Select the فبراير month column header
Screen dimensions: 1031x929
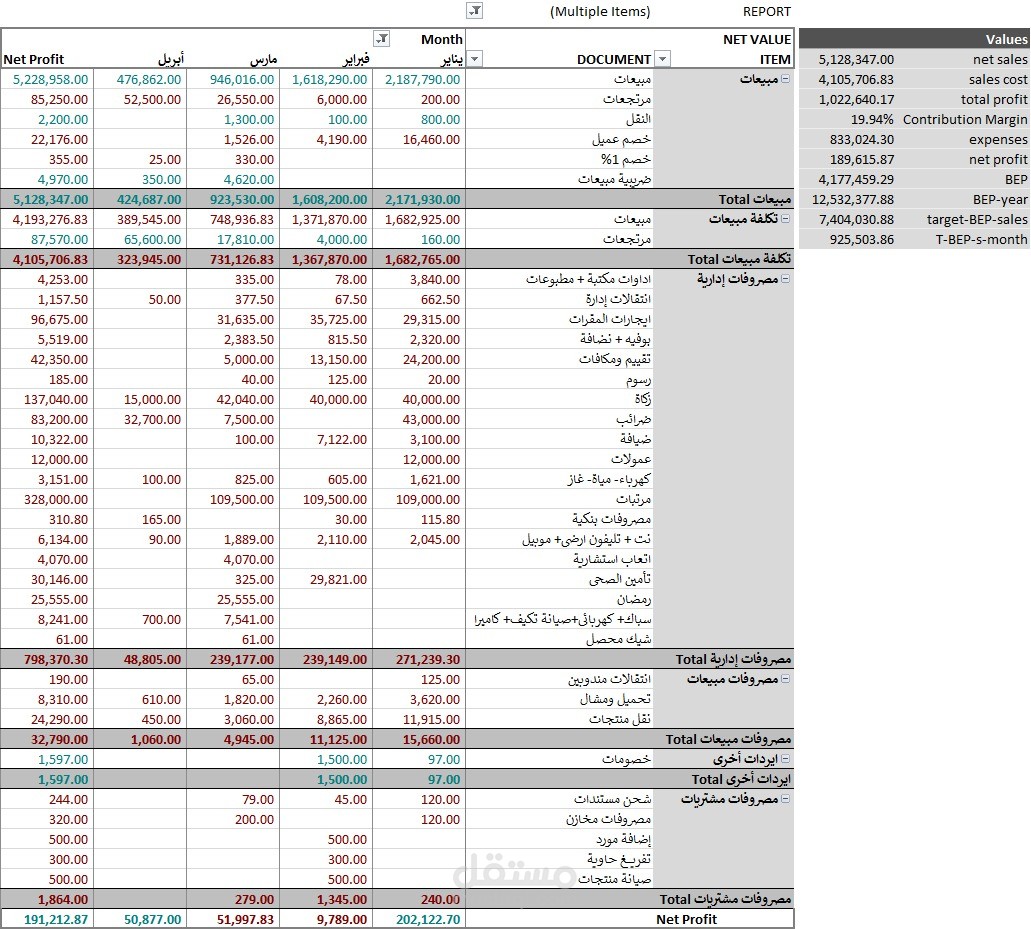pyautogui.click(x=356, y=59)
